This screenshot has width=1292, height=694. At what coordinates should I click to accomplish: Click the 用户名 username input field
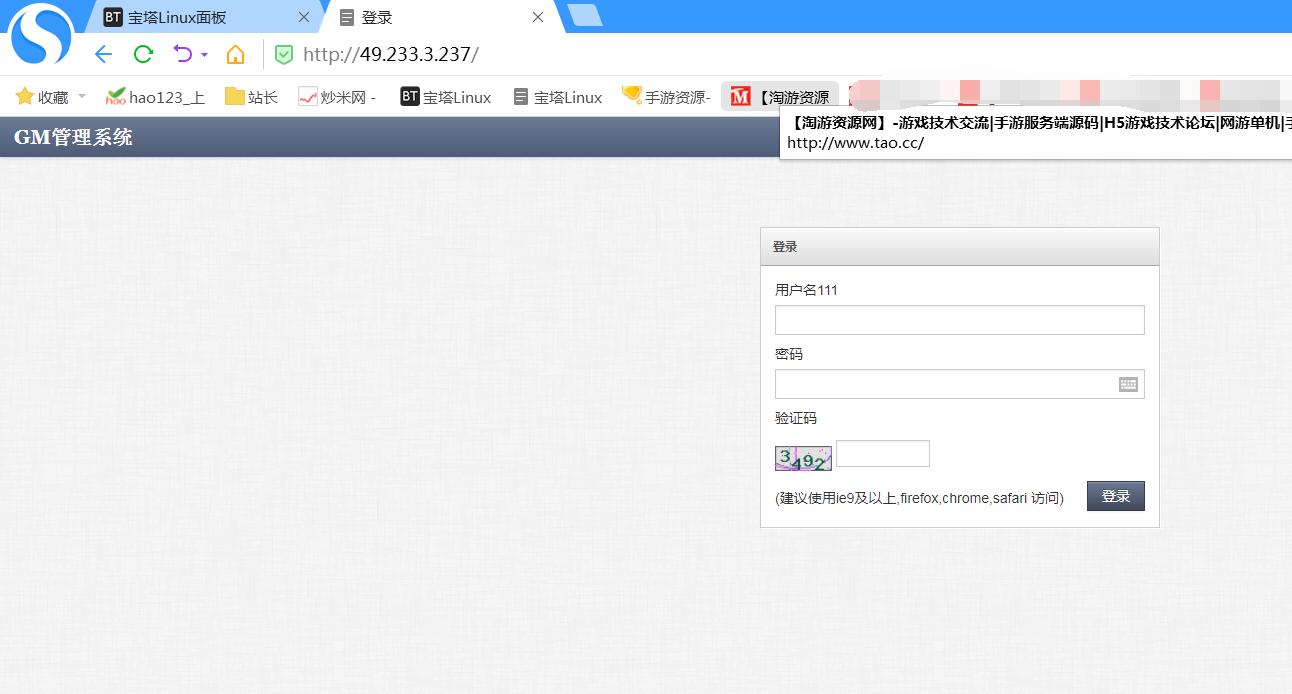coord(959,320)
